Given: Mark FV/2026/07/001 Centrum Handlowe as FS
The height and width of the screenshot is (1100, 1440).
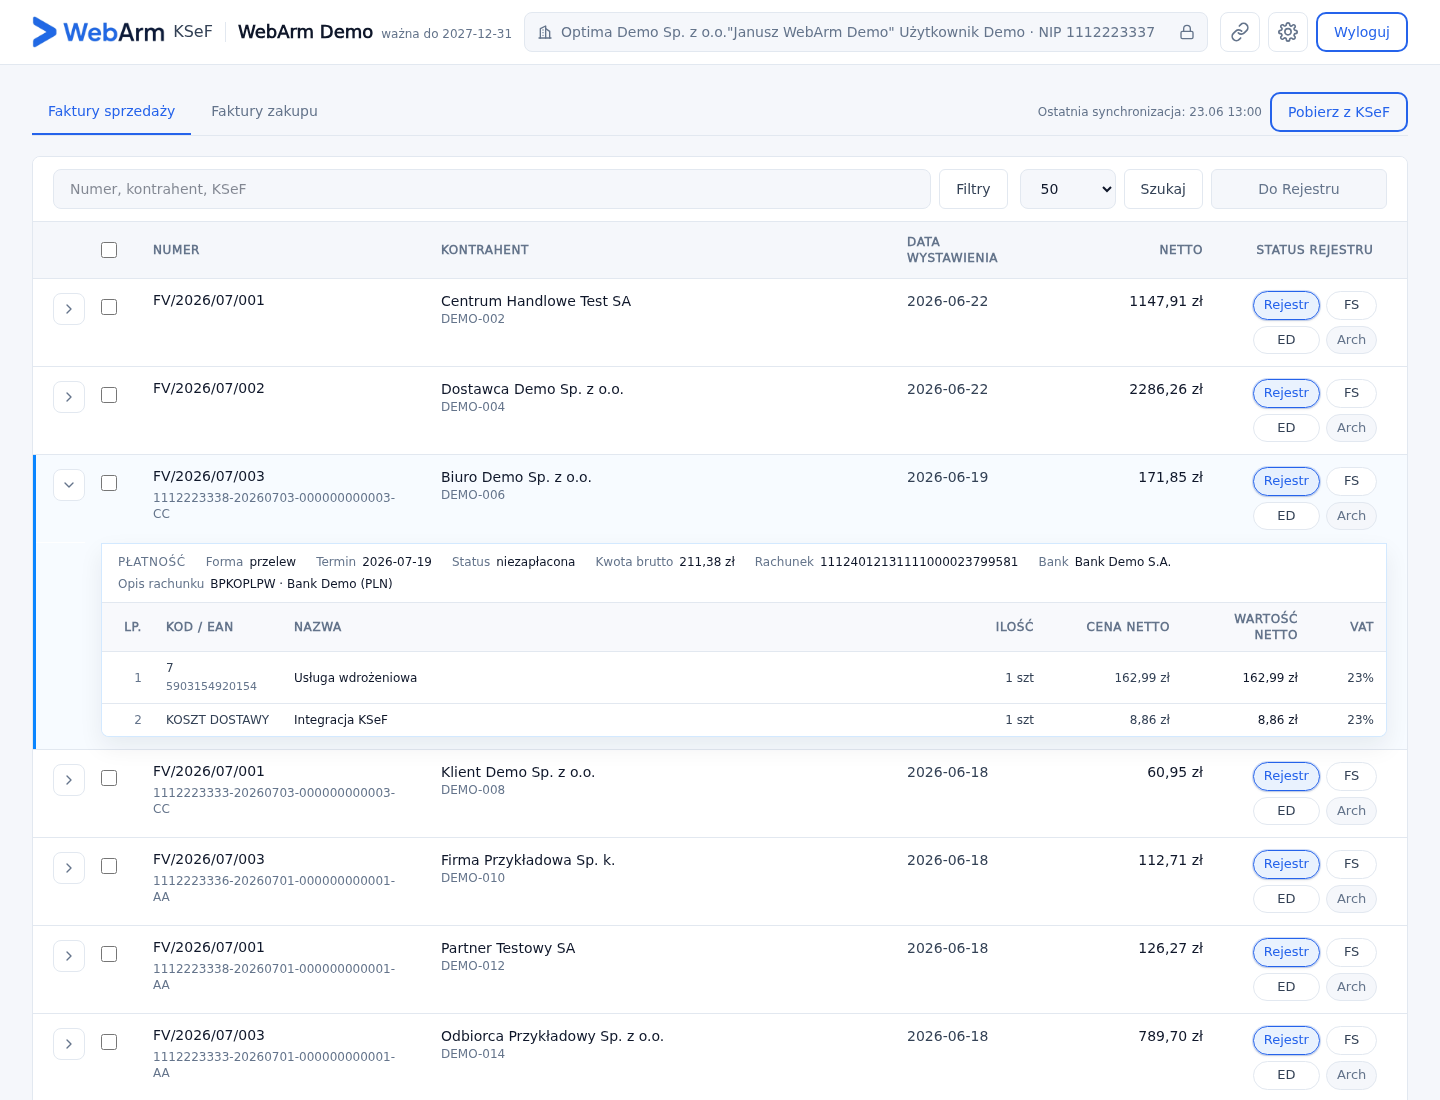Looking at the screenshot, I should pos(1351,305).
